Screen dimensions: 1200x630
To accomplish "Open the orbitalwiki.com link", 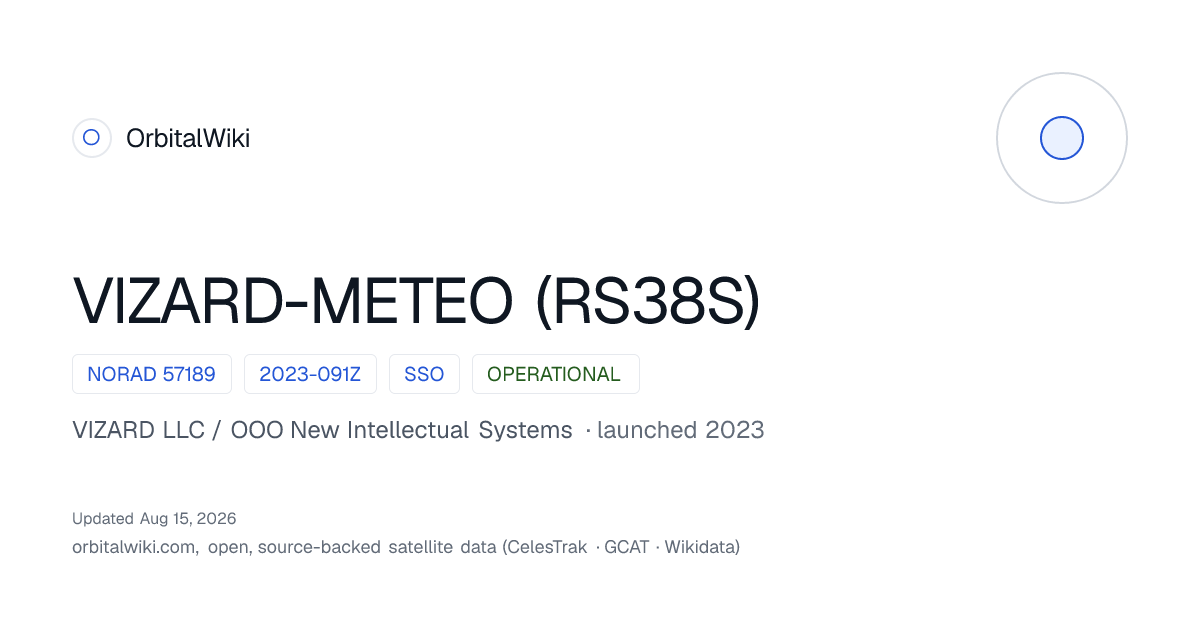I will pyautogui.click(x=135, y=547).
